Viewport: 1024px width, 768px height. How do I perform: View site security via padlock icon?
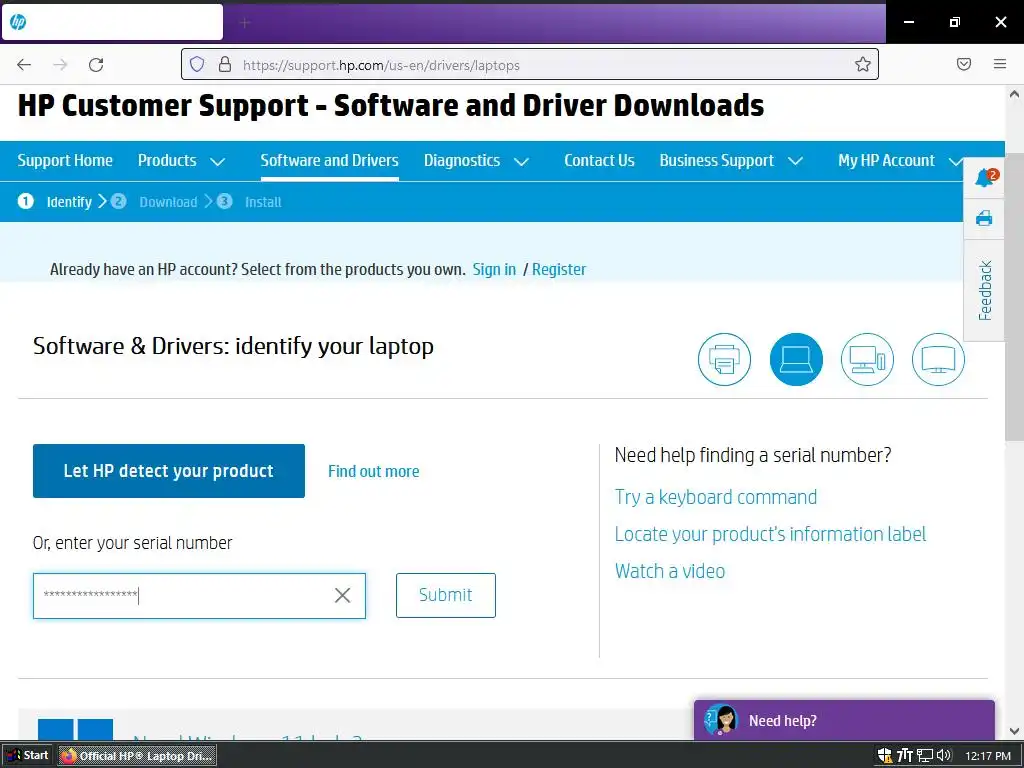coord(225,64)
